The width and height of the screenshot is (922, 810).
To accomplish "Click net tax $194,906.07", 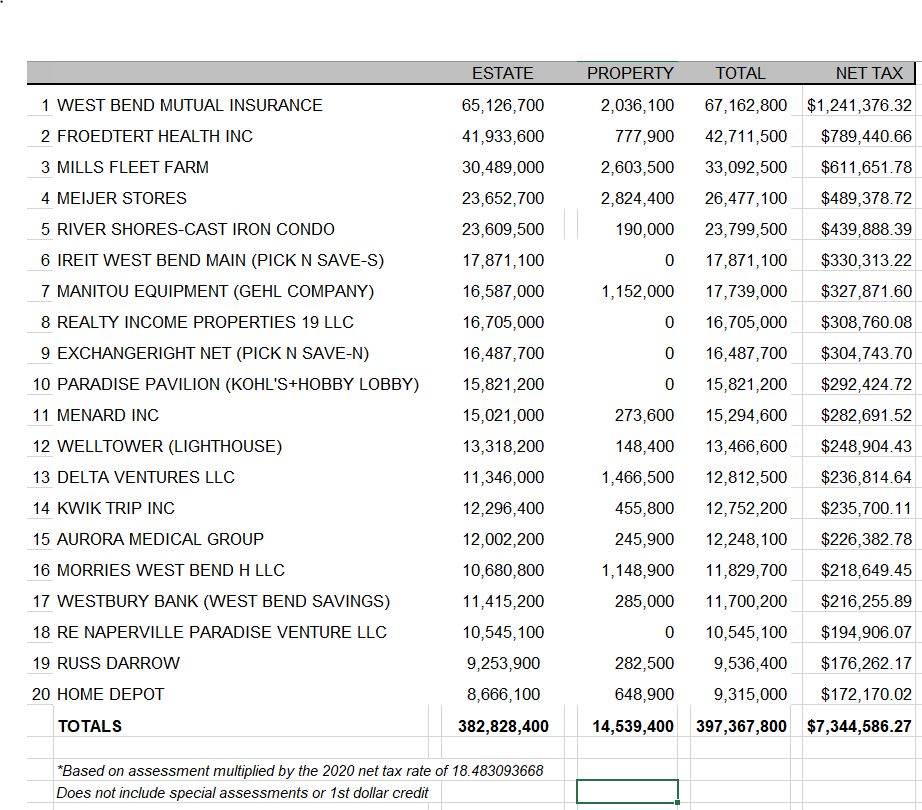I will [x=866, y=632].
